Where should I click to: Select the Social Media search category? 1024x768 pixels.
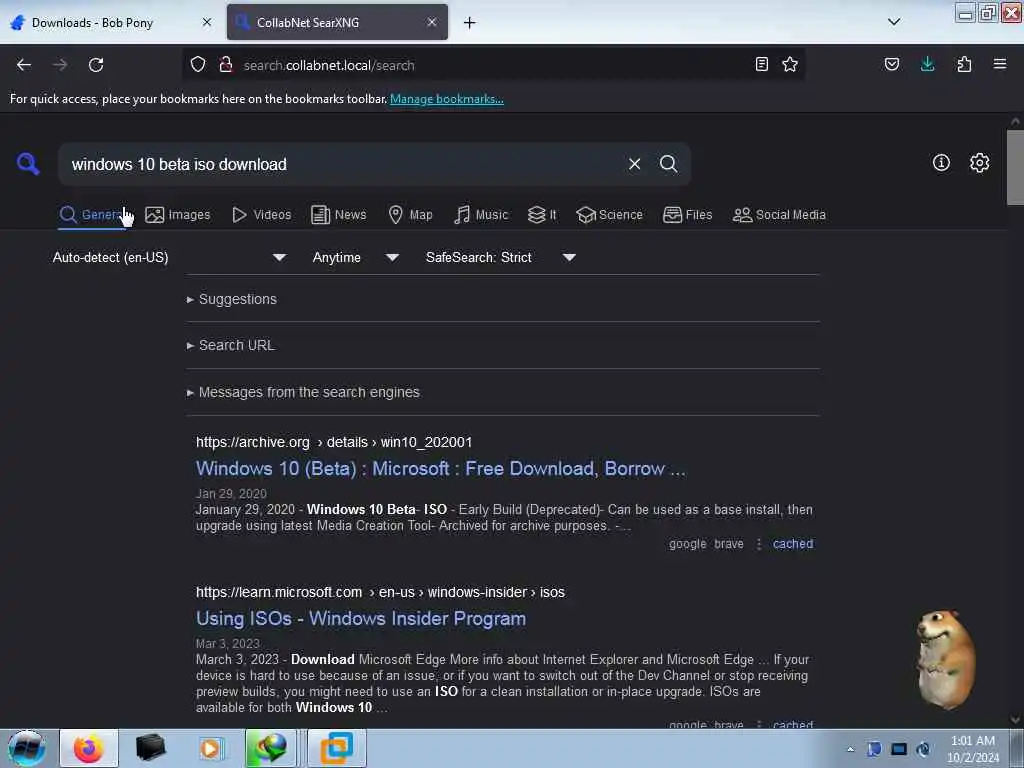[x=779, y=215]
